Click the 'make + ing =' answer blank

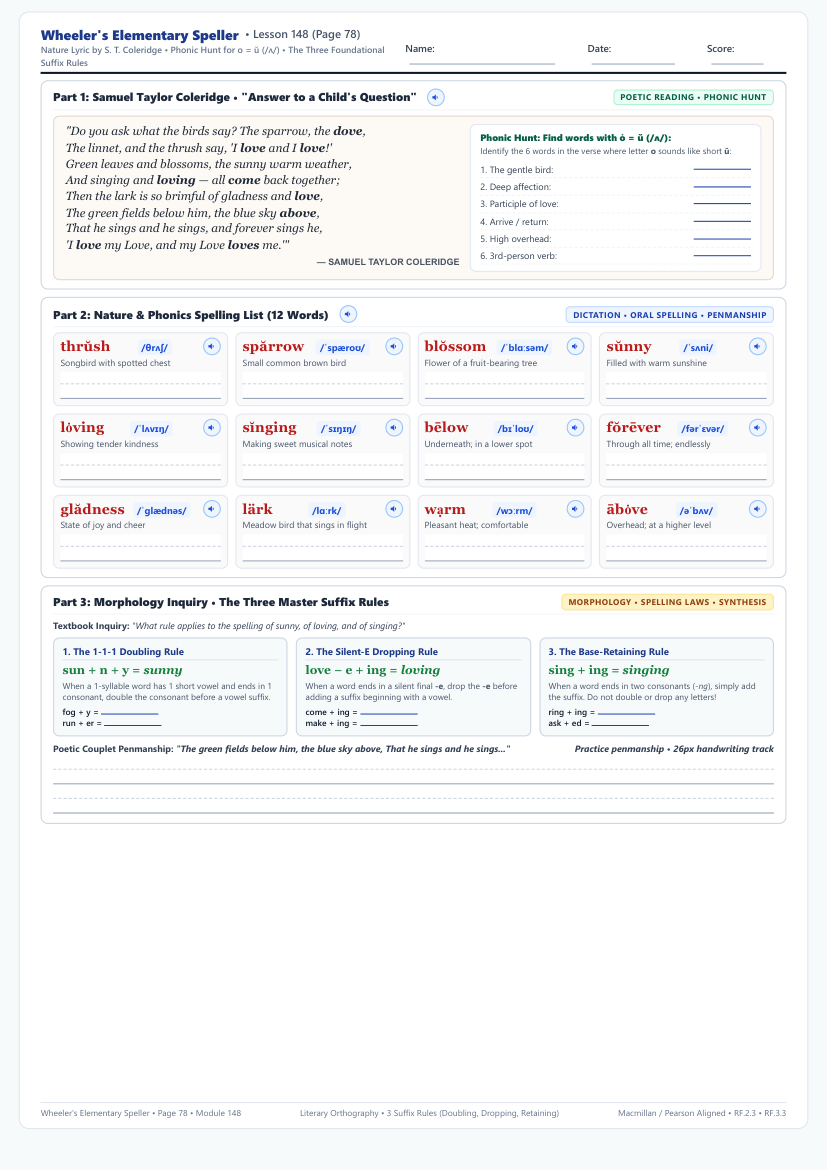point(389,723)
